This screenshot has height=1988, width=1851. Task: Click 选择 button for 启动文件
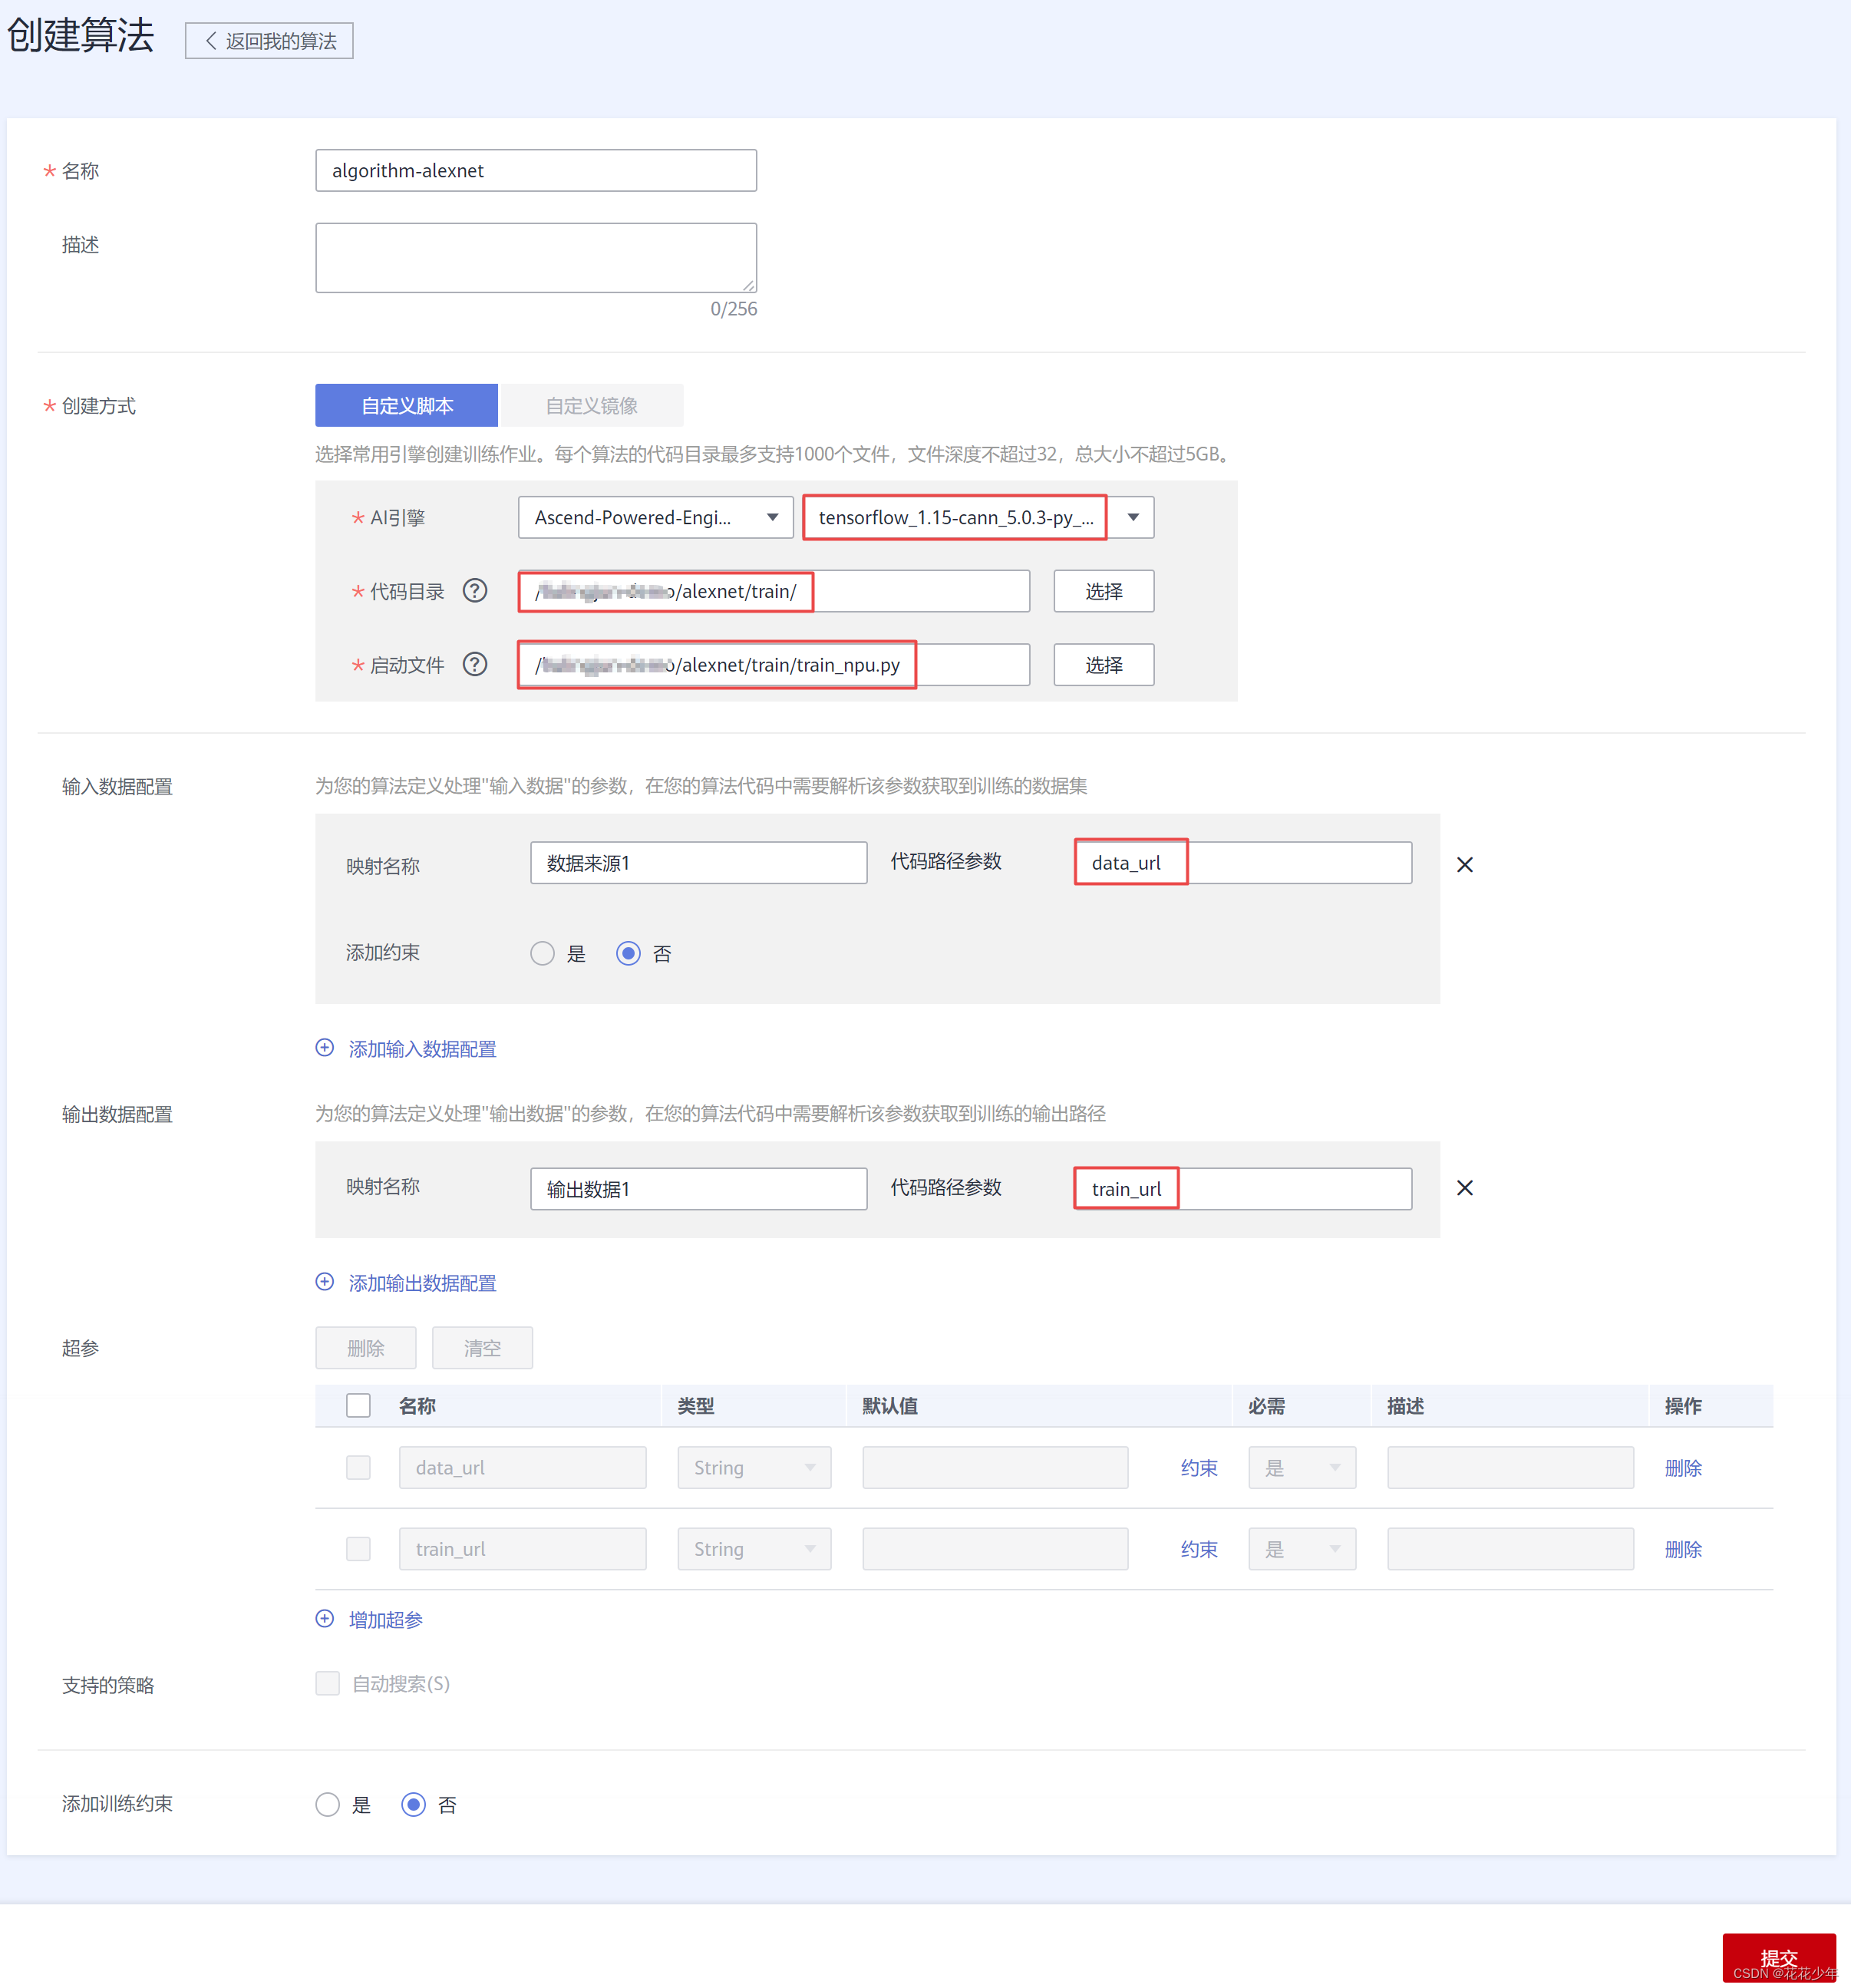pos(1104,665)
